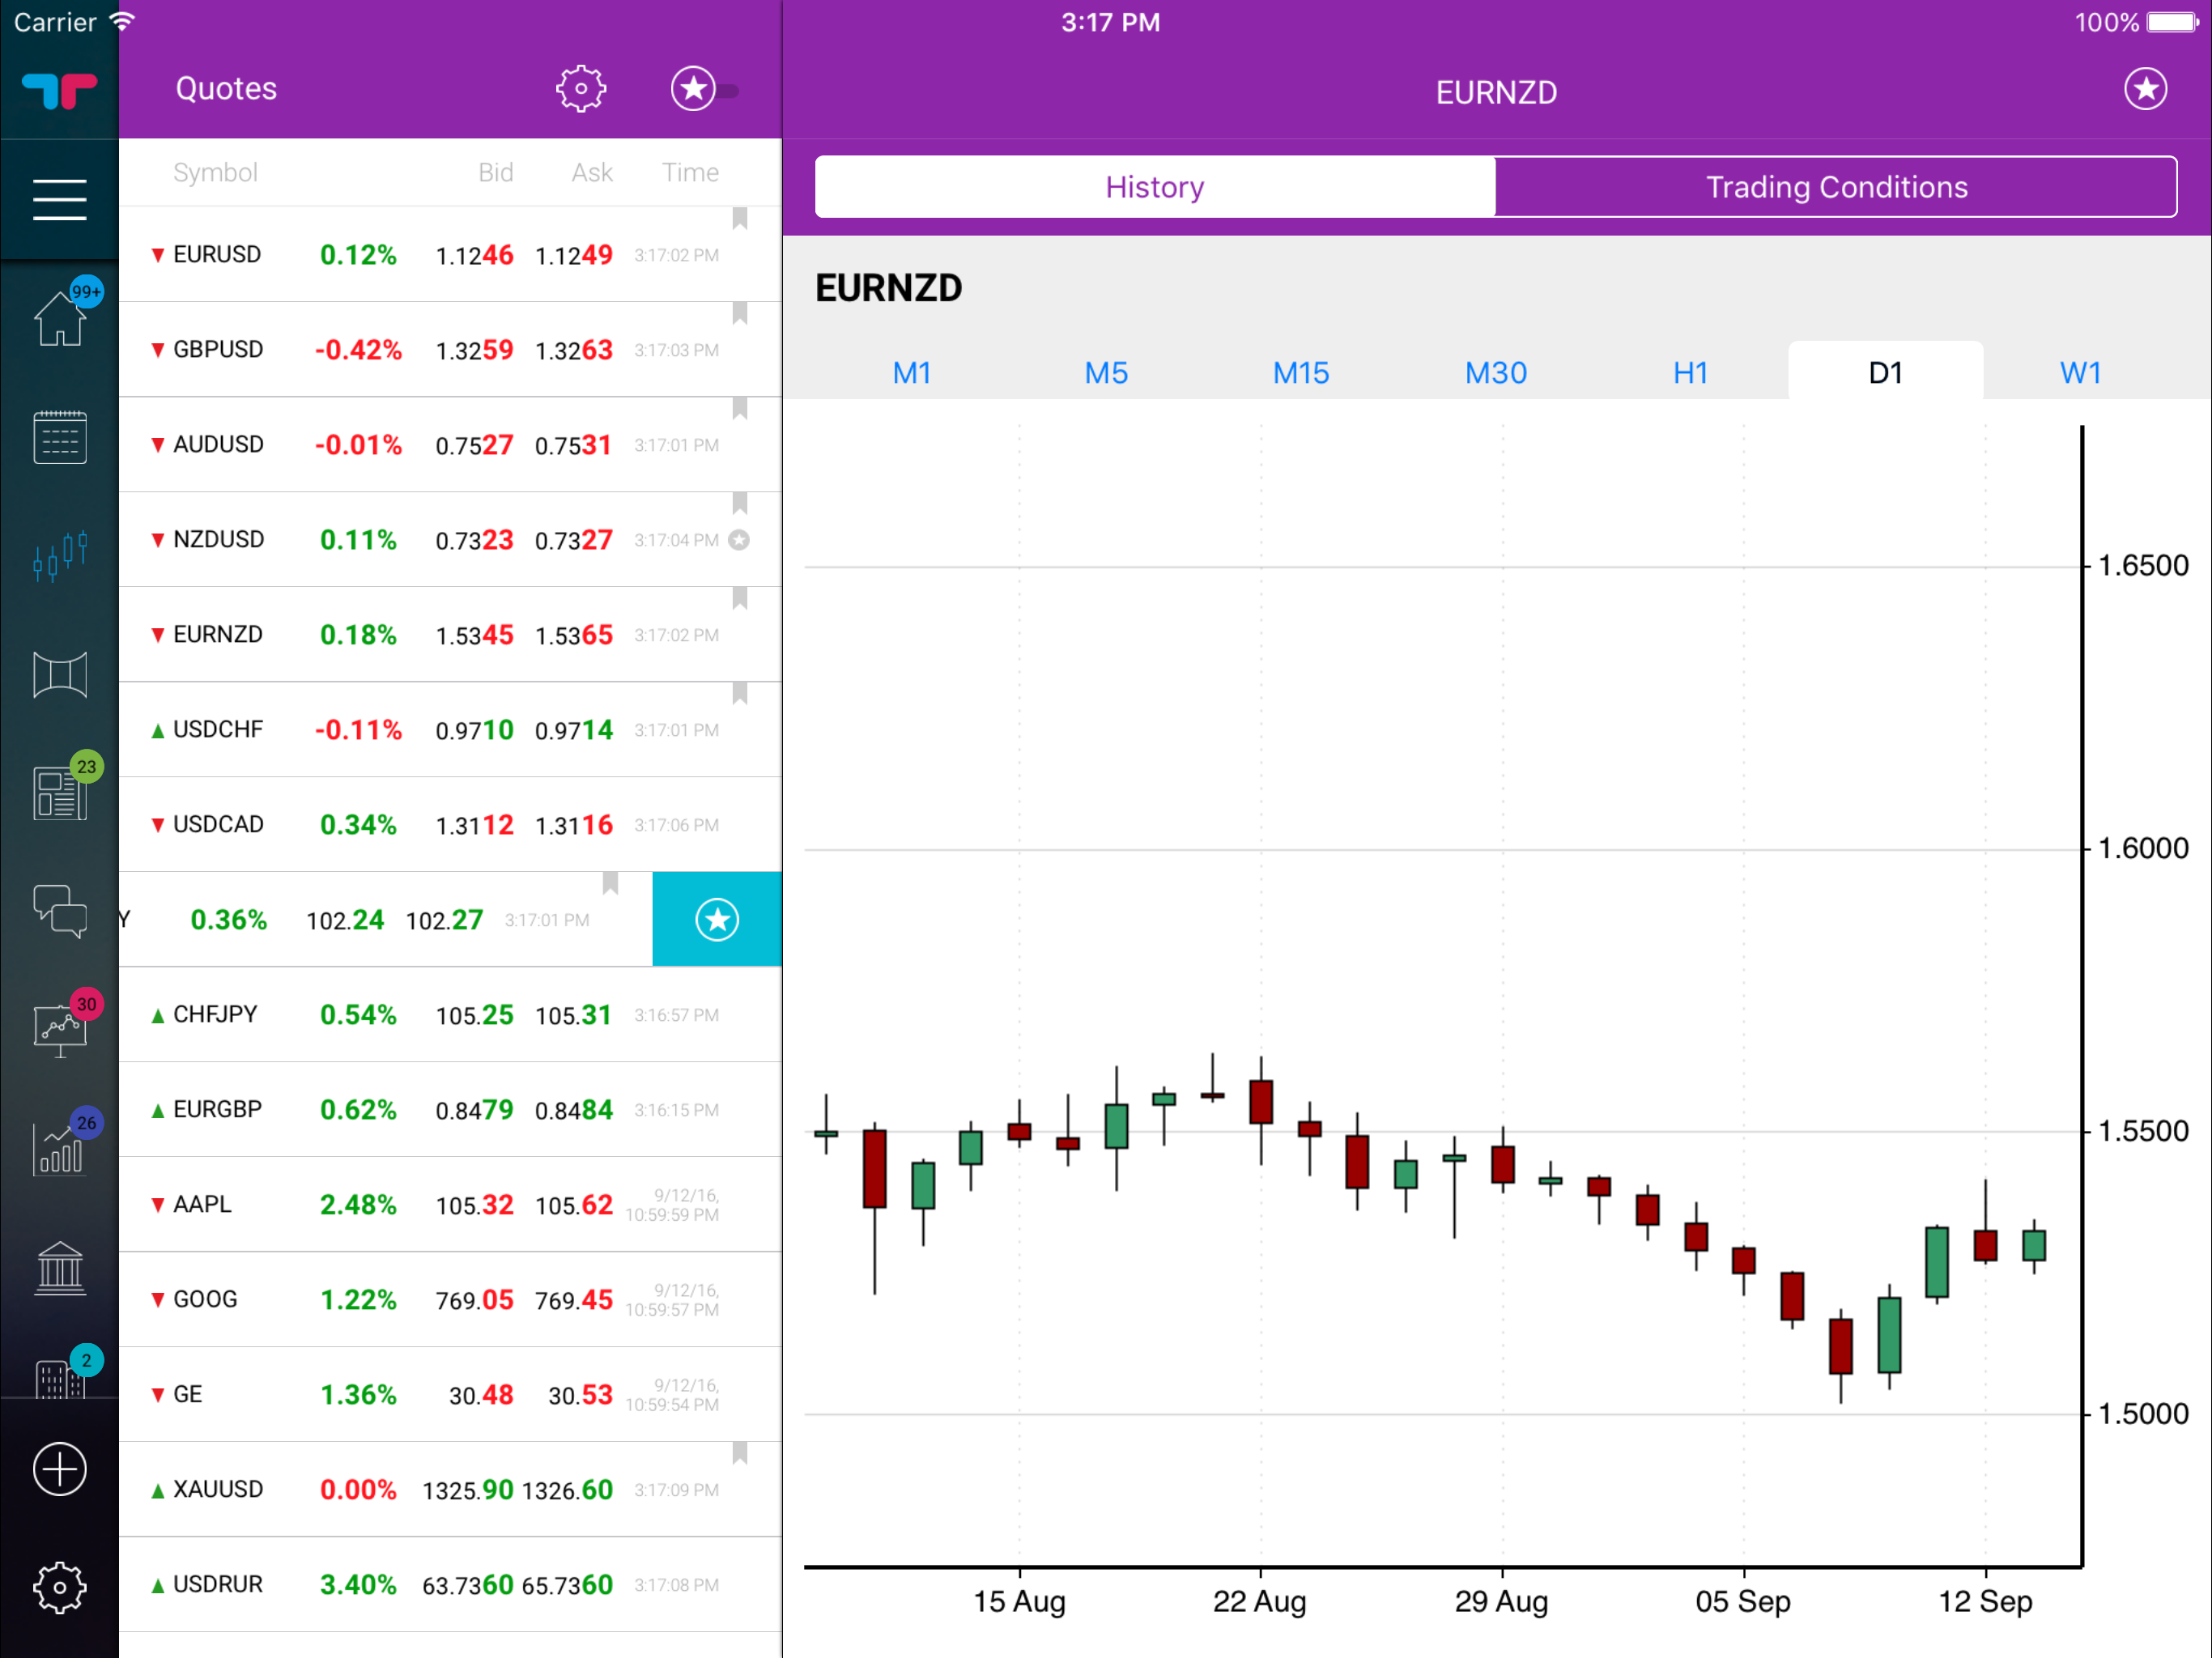
Task: Select the candlestick quotes icon
Action: pos(60,555)
